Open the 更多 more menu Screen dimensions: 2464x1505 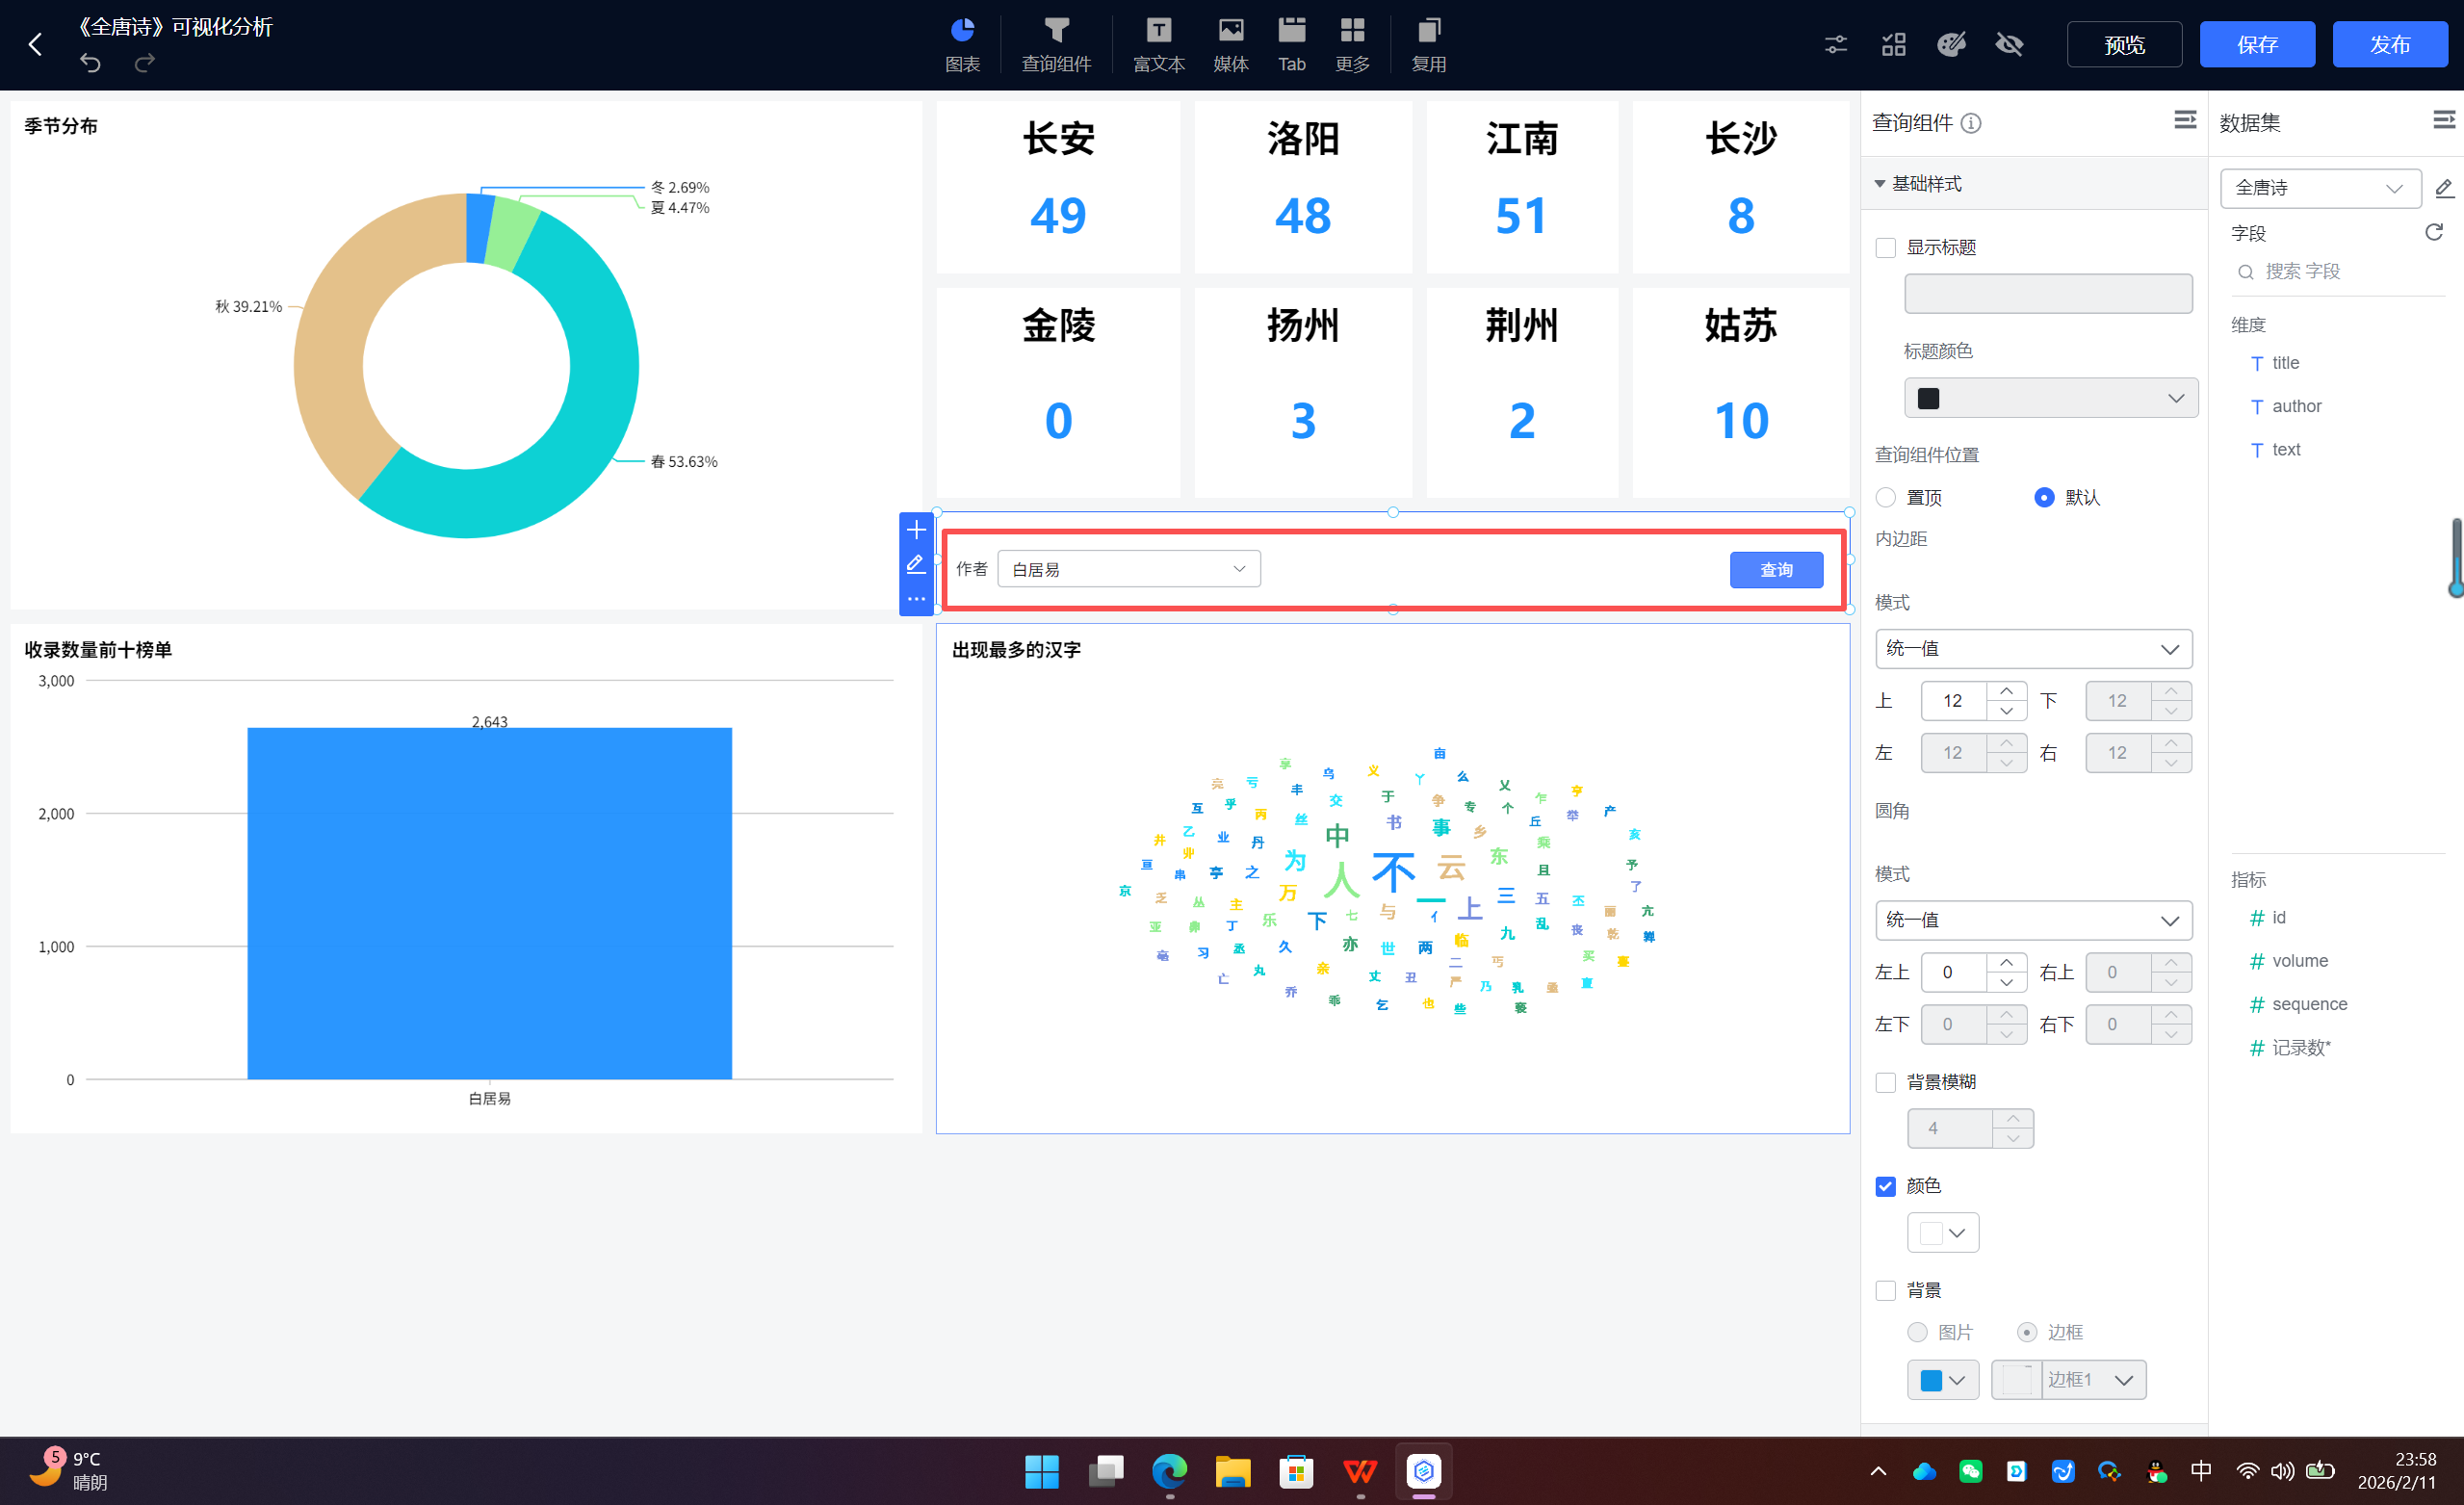pos(1352,44)
